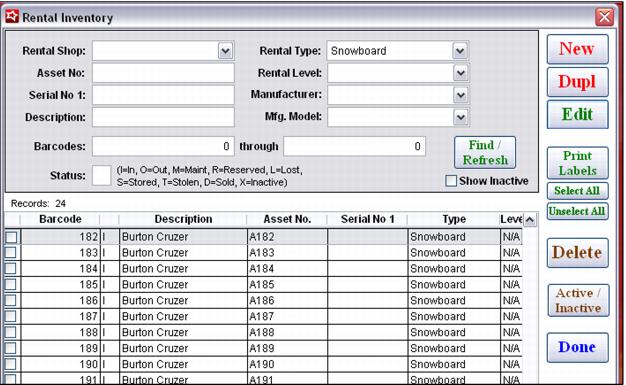Image resolution: width=626 pixels, height=385 pixels.
Task: Focus the Asset No input field
Action: coord(163,73)
